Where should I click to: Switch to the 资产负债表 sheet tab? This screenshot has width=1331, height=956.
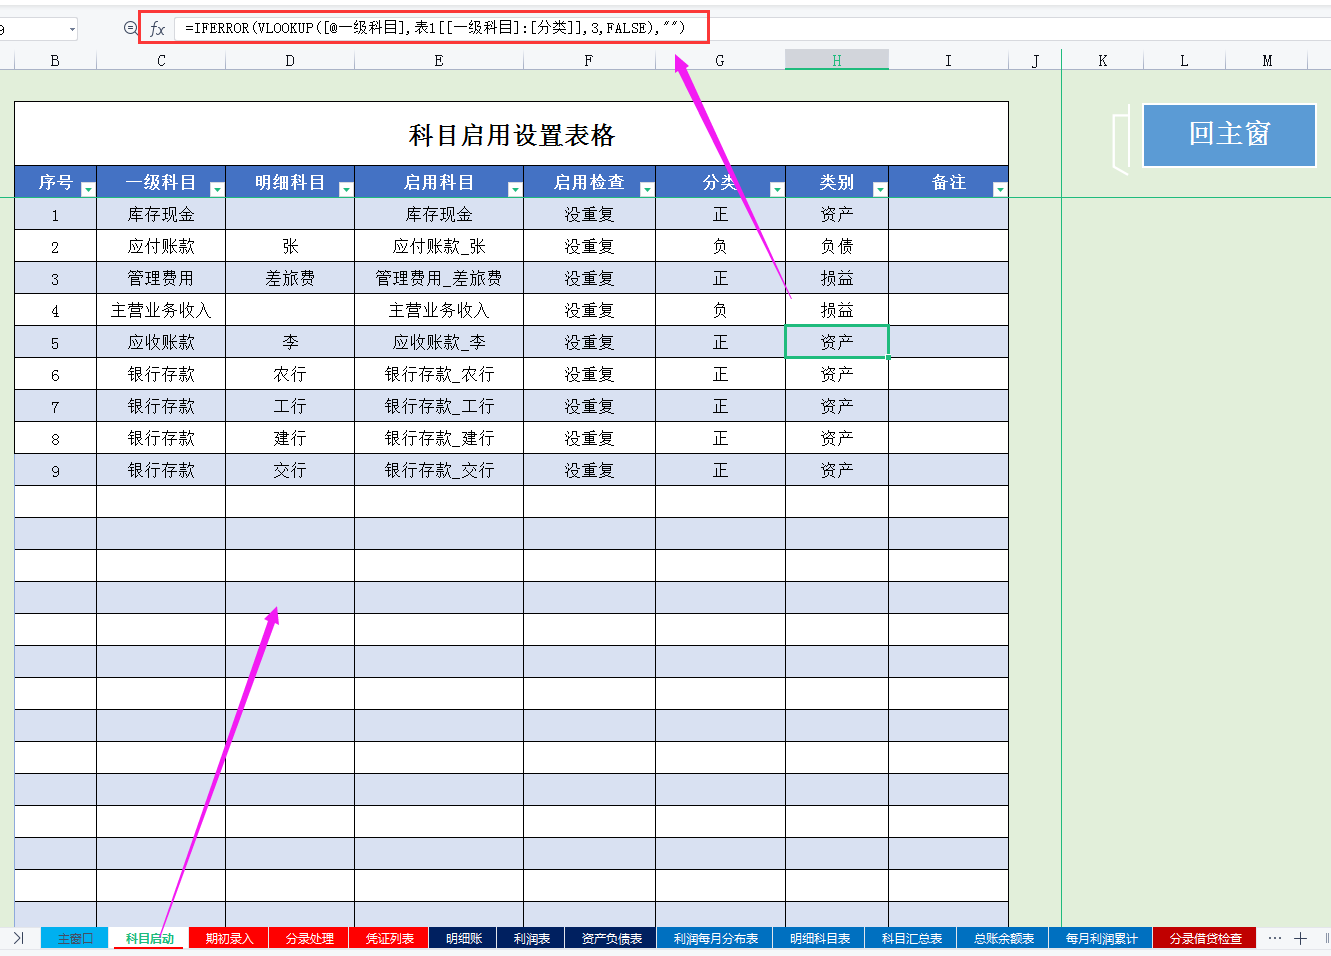(x=611, y=938)
